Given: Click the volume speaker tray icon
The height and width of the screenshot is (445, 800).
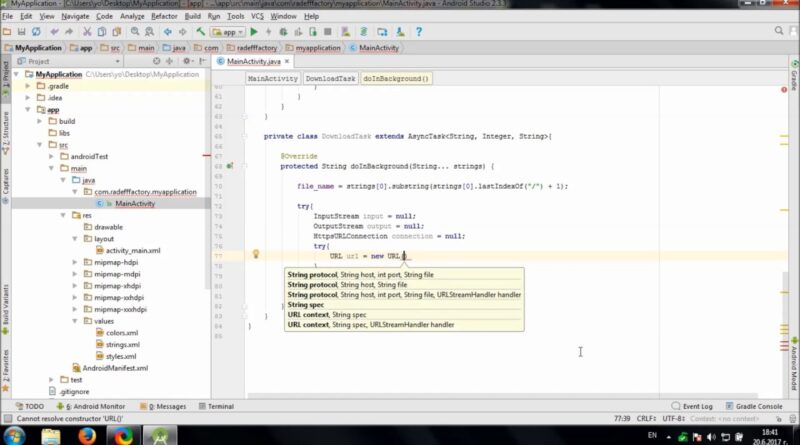Looking at the screenshot, I should [x=711, y=437].
